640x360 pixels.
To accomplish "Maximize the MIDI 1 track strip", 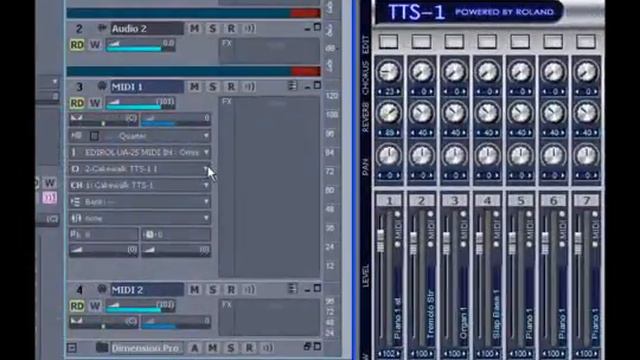I will coord(317,85).
